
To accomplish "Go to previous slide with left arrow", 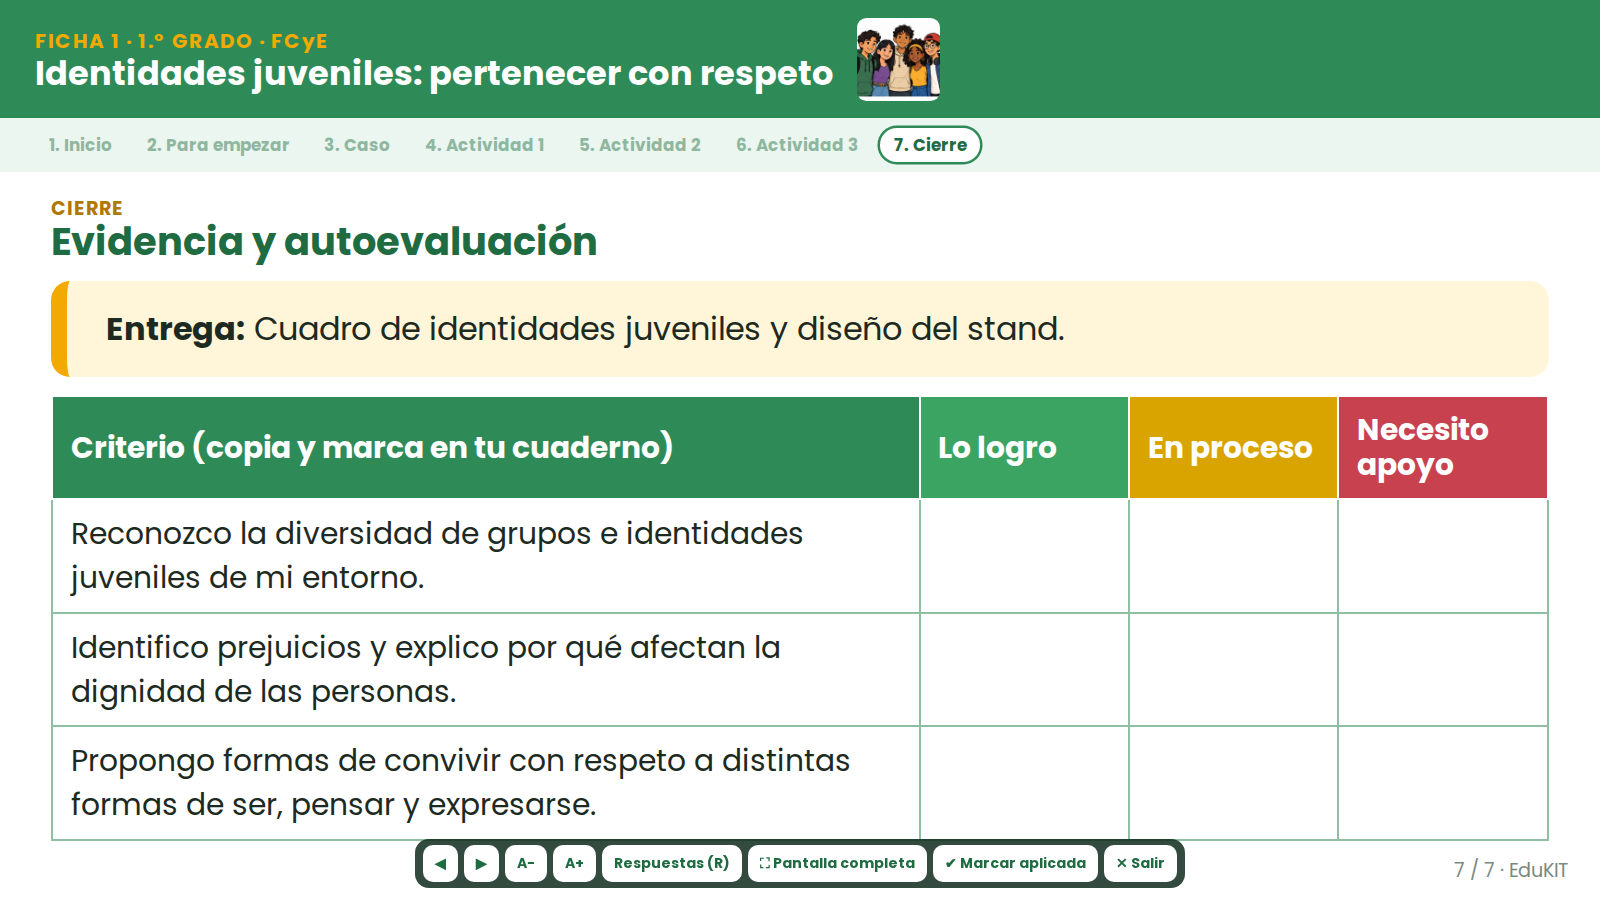I will pos(440,863).
